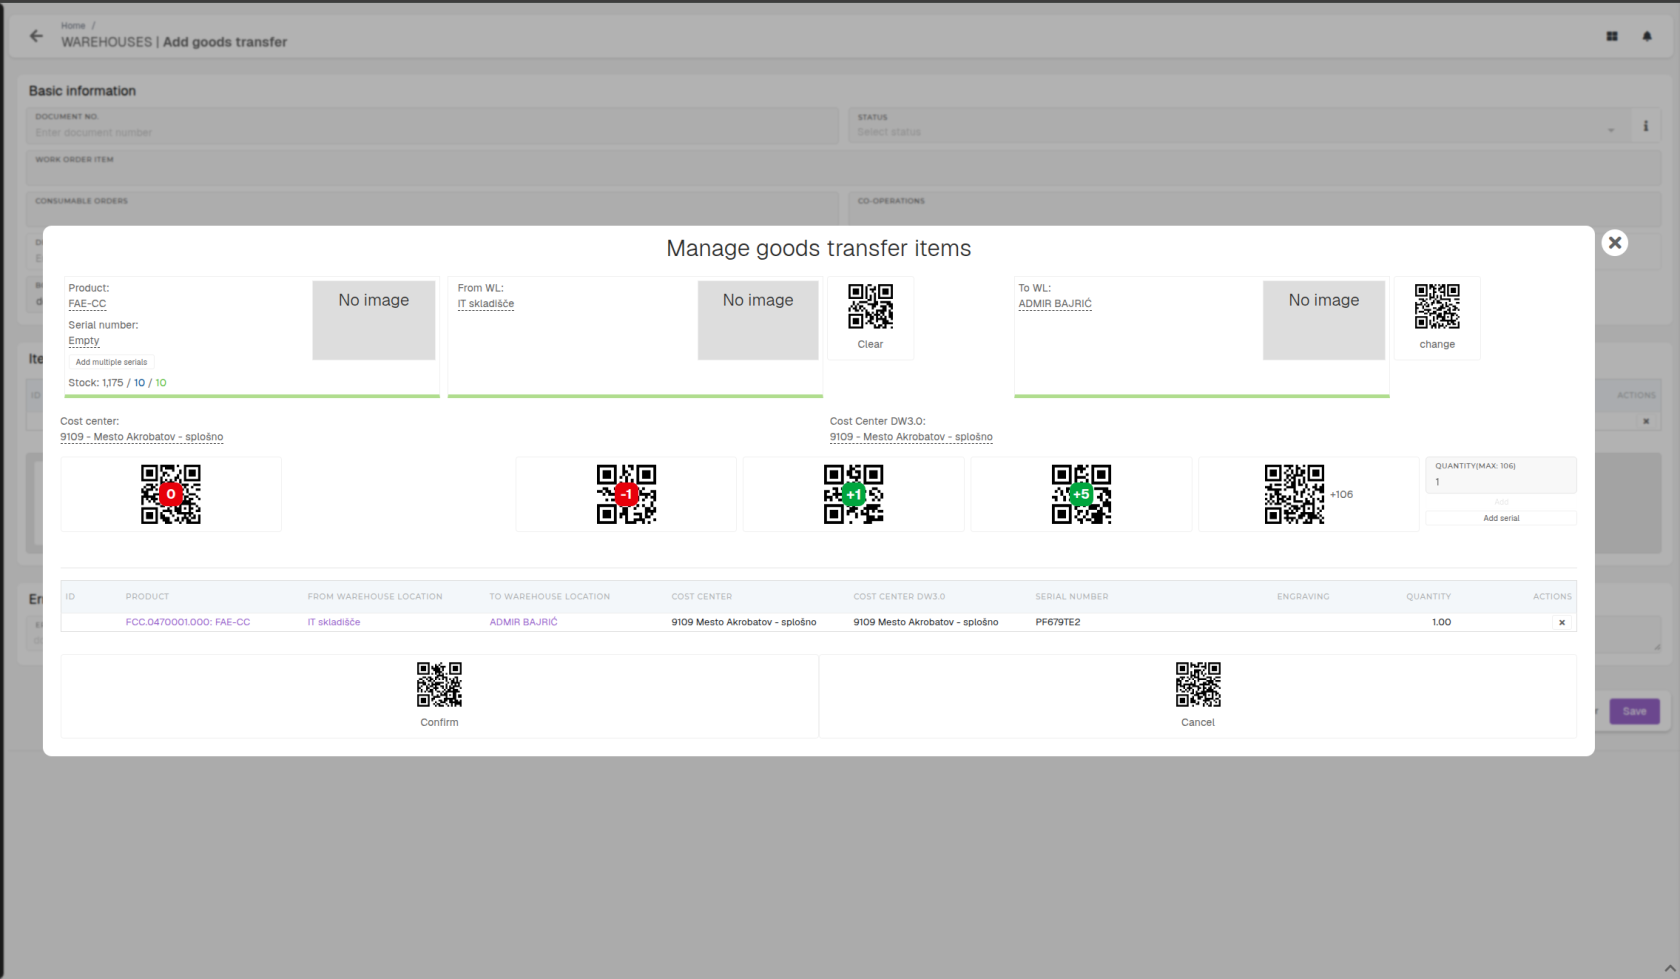
Task: Click the info icon beside Status
Action: (x=1645, y=126)
